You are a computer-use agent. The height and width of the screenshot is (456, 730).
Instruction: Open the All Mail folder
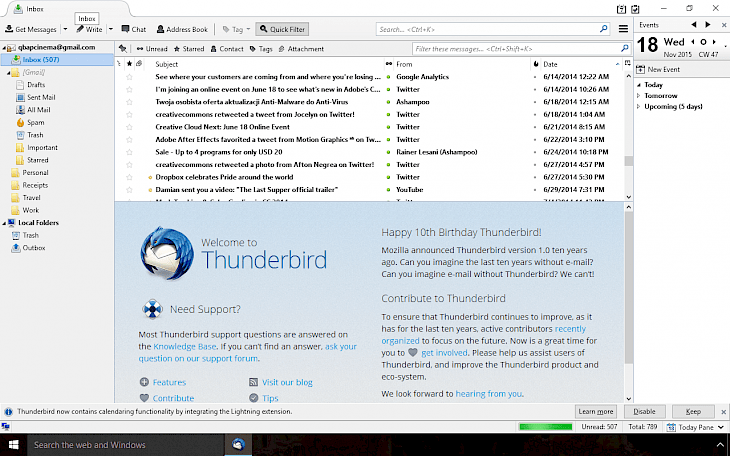point(38,110)
